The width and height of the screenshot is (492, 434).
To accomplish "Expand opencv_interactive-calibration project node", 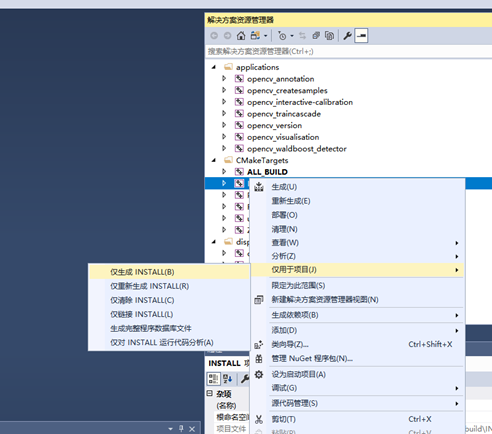I will tap(224, 102).
